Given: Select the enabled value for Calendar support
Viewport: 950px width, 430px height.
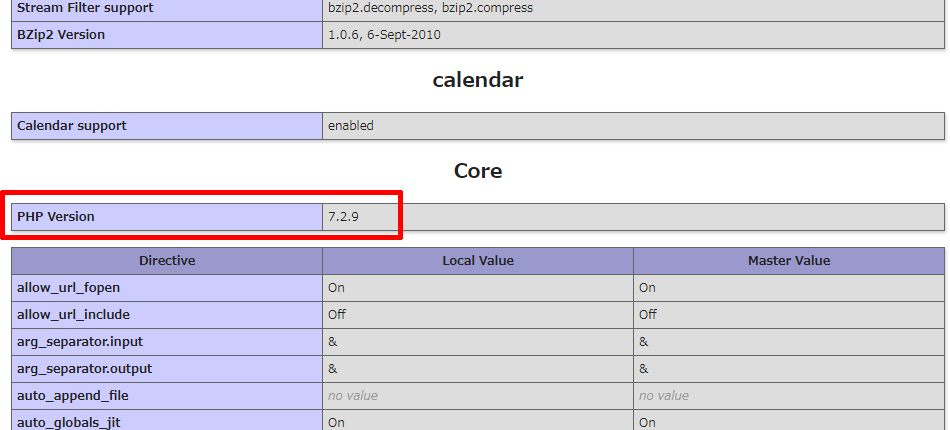Looking at the screenshot, I should tap(350, 126).
